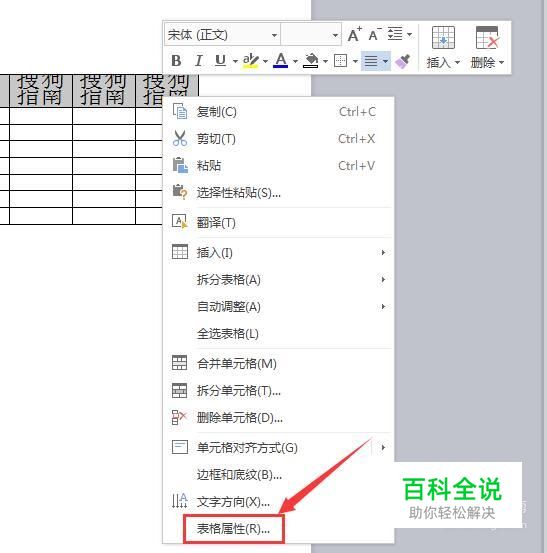Open the 单元格对齐方式(G) submenu

[278, 448]
